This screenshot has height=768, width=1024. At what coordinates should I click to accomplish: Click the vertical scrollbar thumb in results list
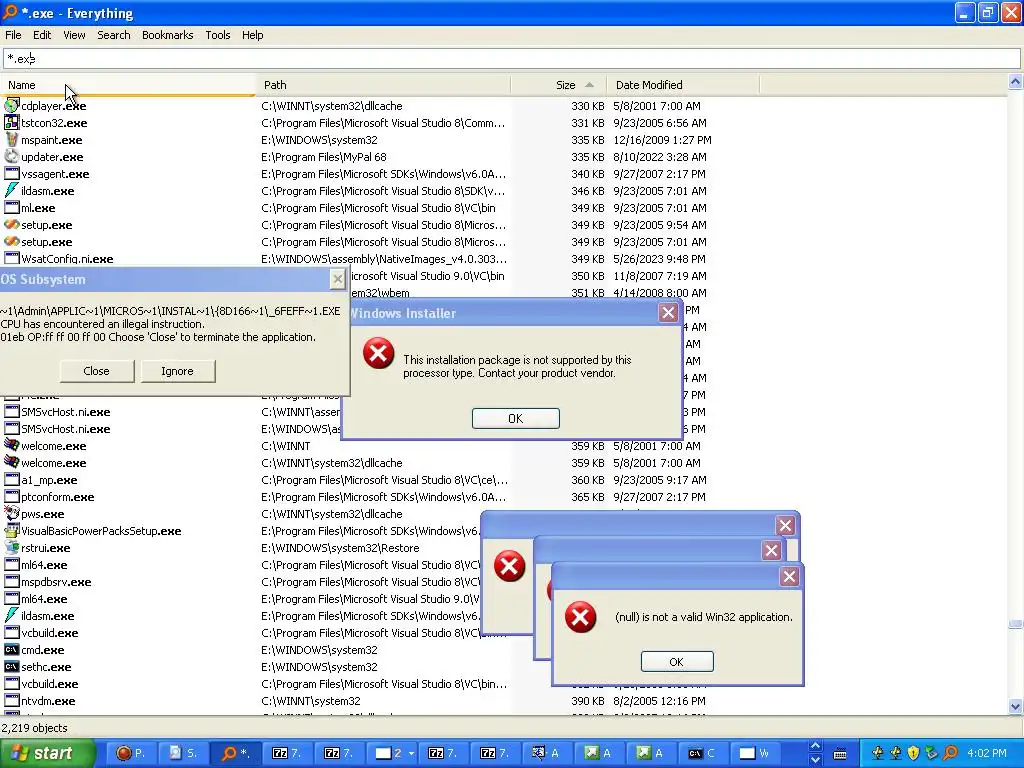pos(1015,624)
